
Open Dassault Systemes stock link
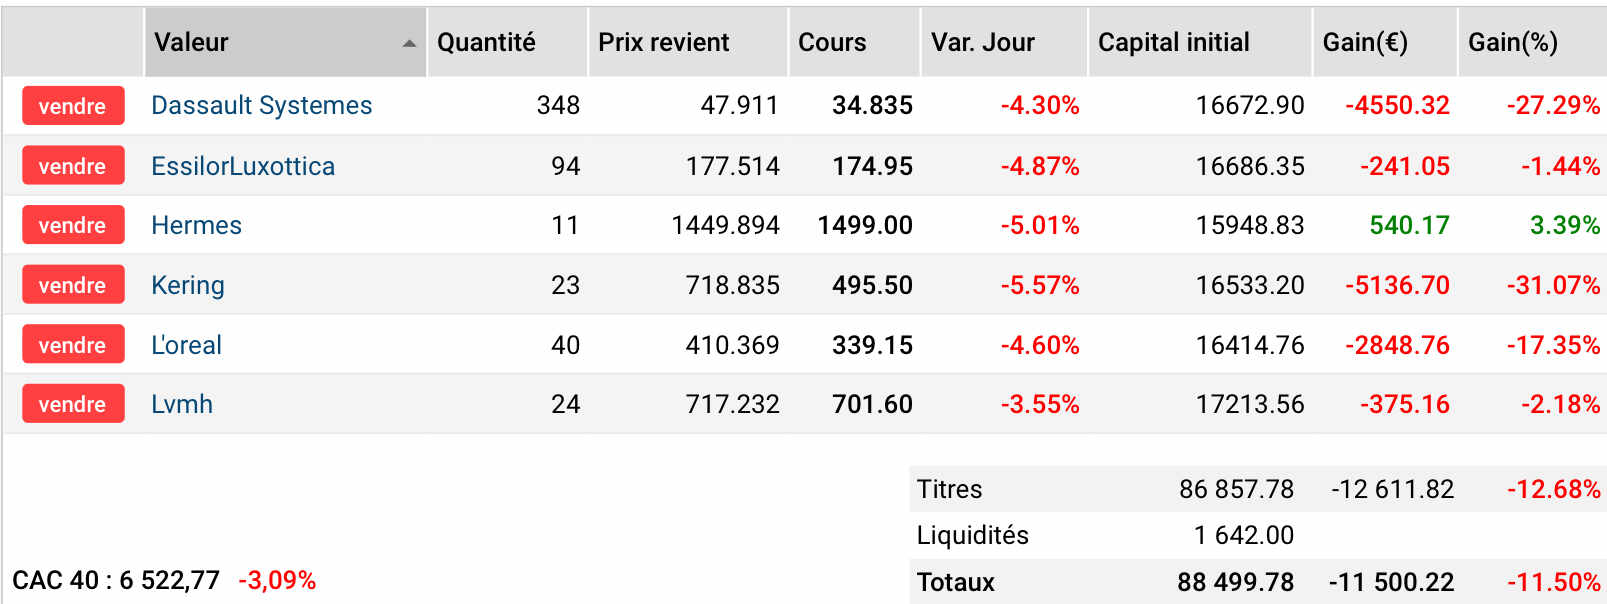261,105
